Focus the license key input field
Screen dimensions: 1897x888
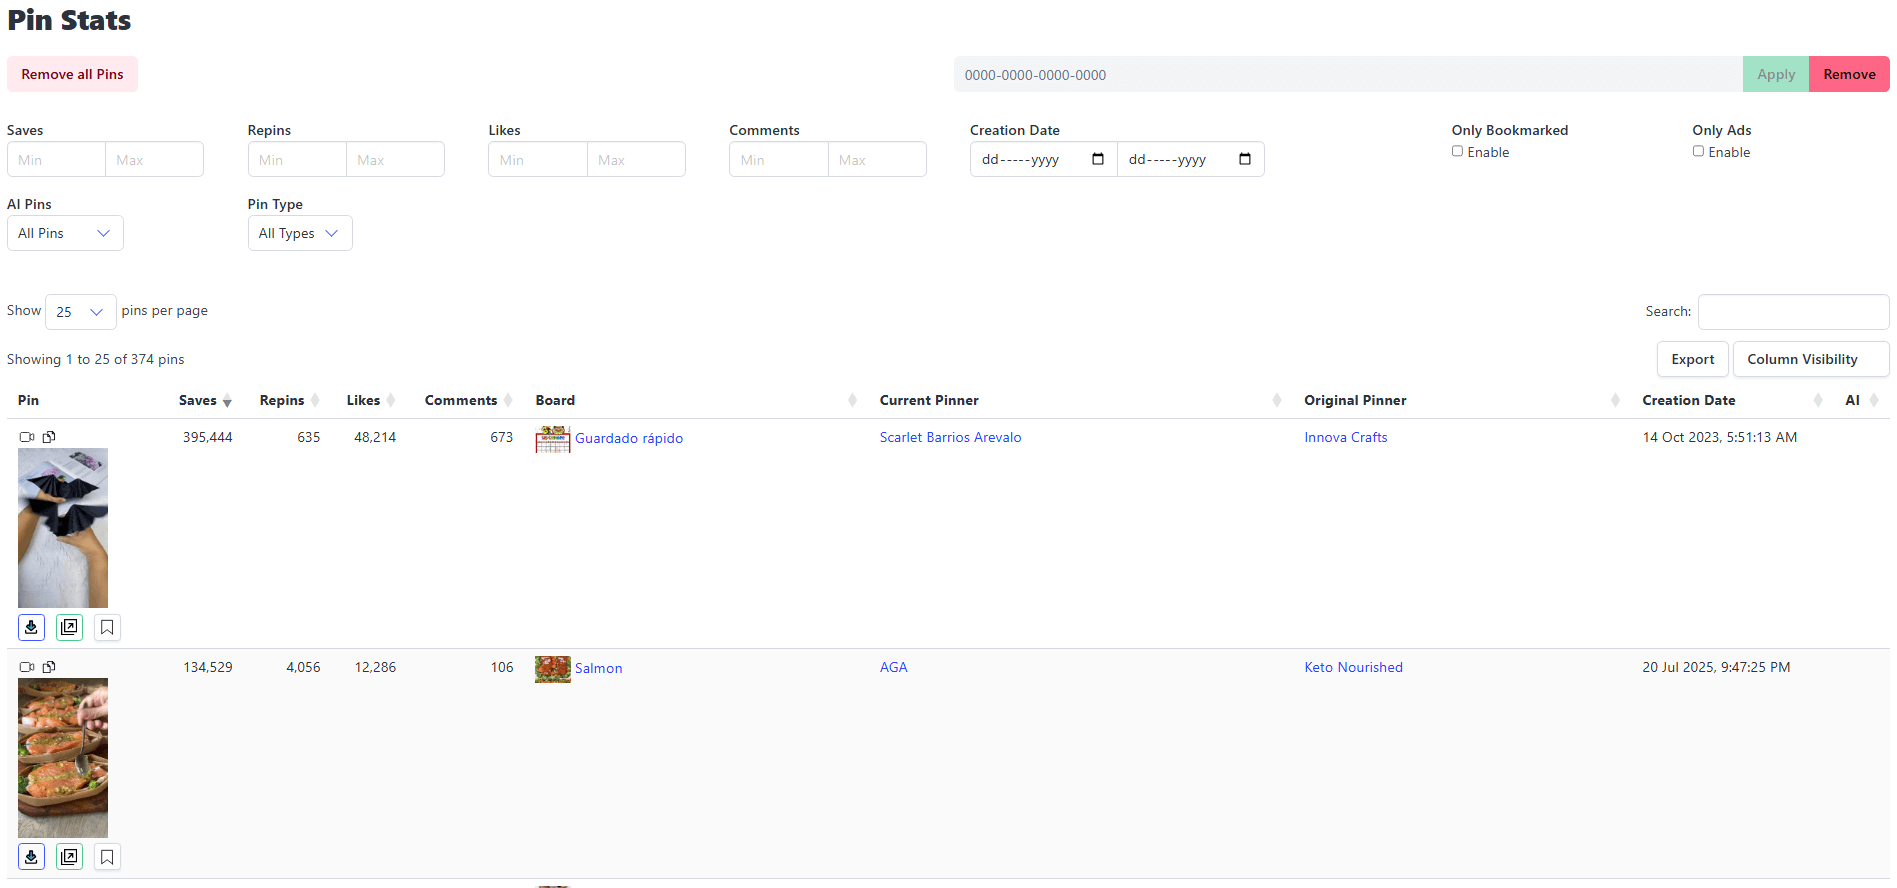[x=1348, y=74]
